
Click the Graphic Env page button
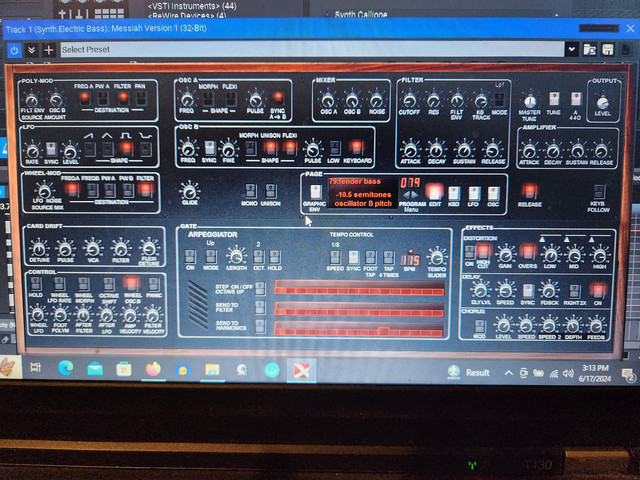[x=315, y=191]
